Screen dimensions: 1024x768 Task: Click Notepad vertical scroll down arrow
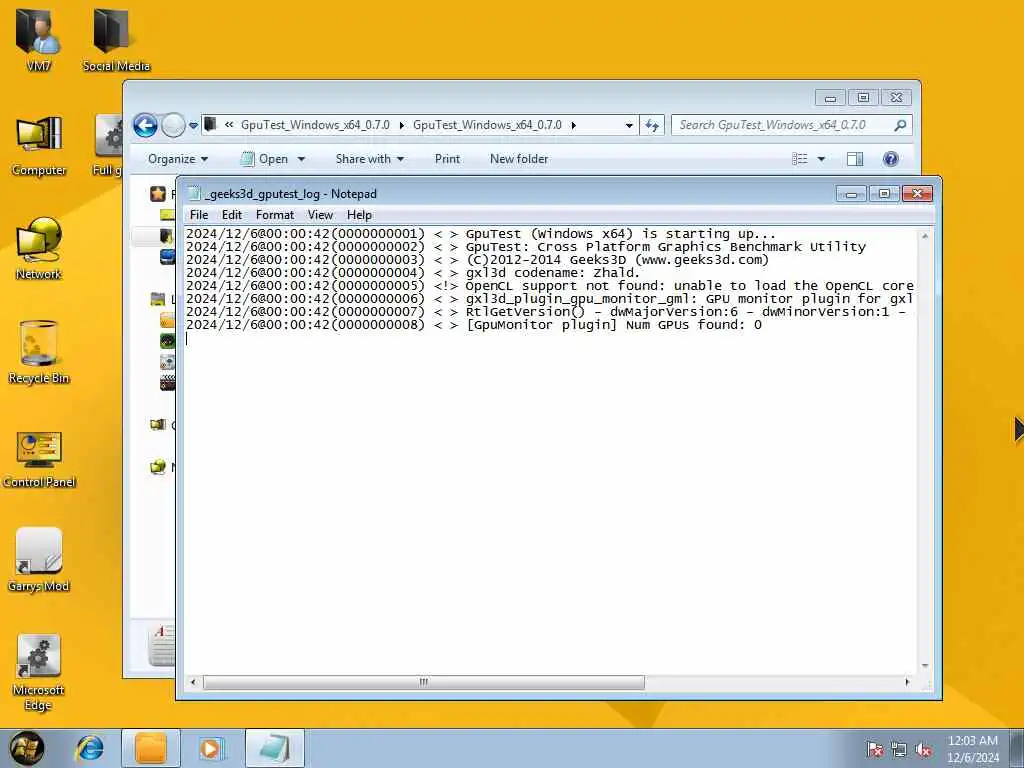point(925,665)
